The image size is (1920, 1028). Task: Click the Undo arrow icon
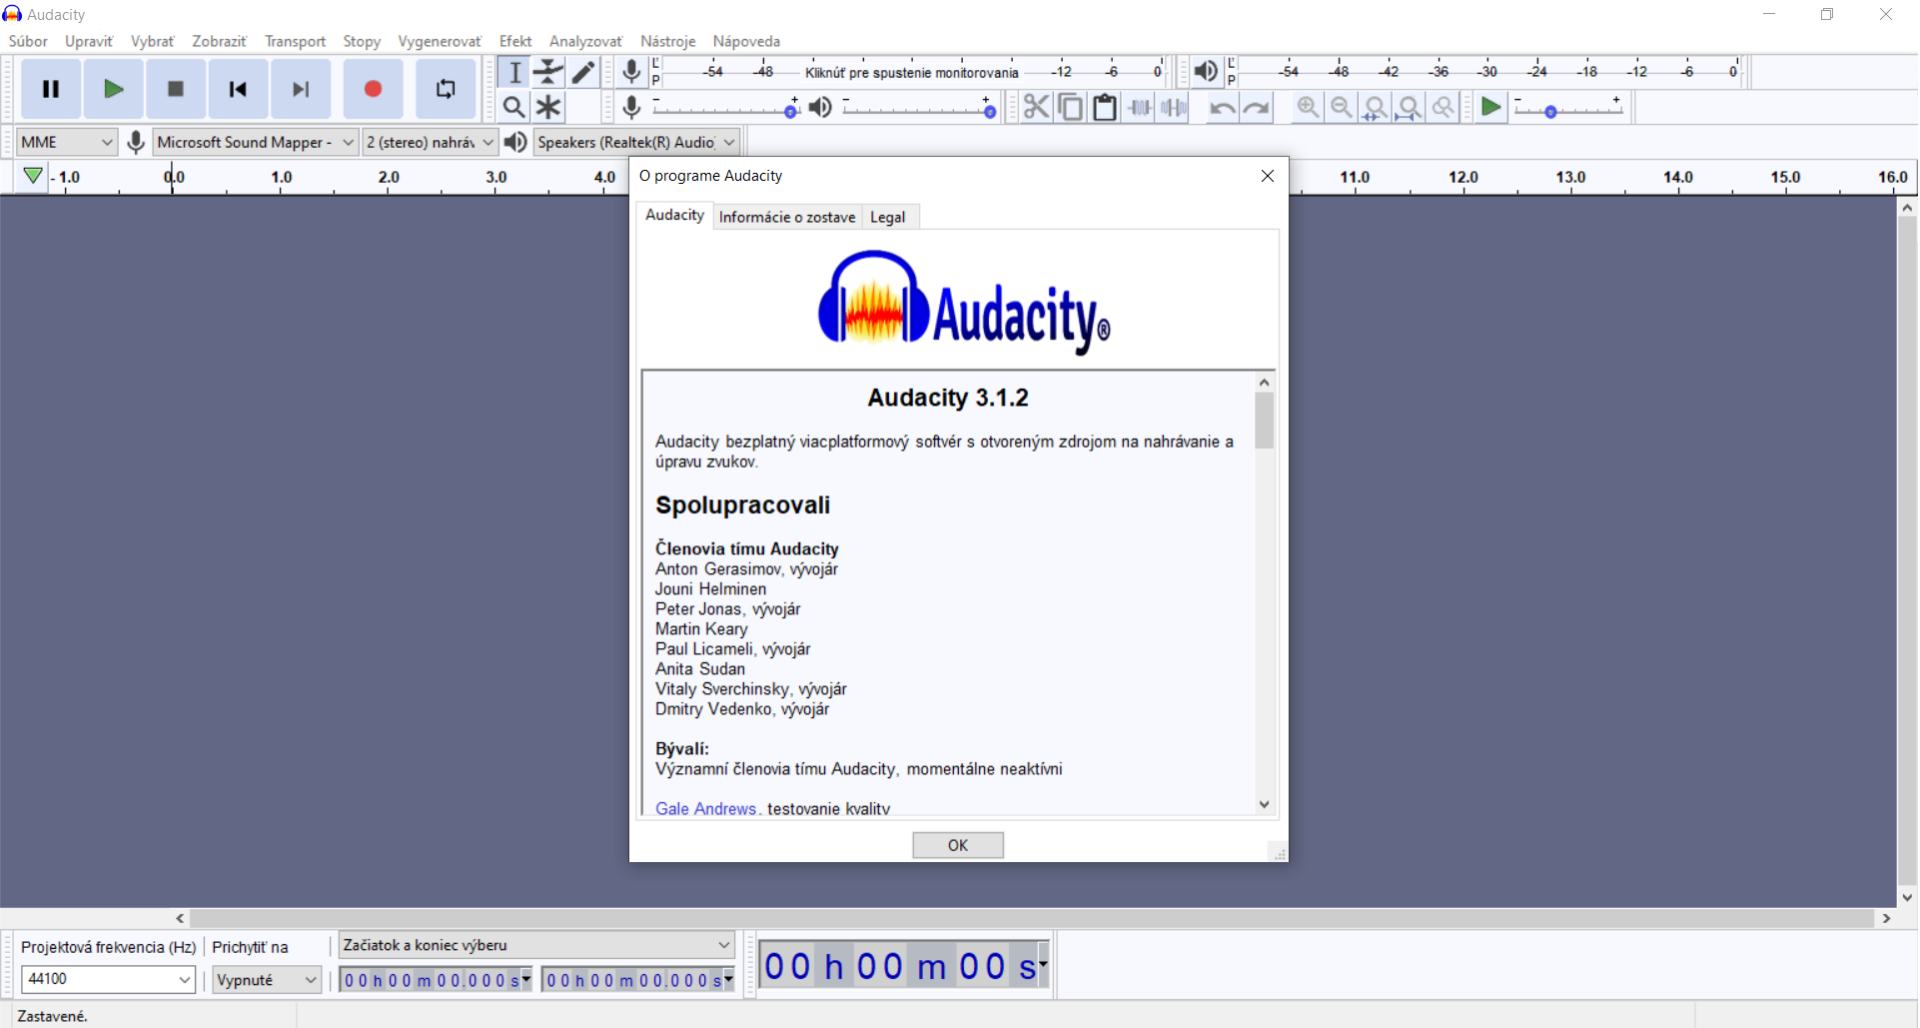click(x=1221, y=107)
